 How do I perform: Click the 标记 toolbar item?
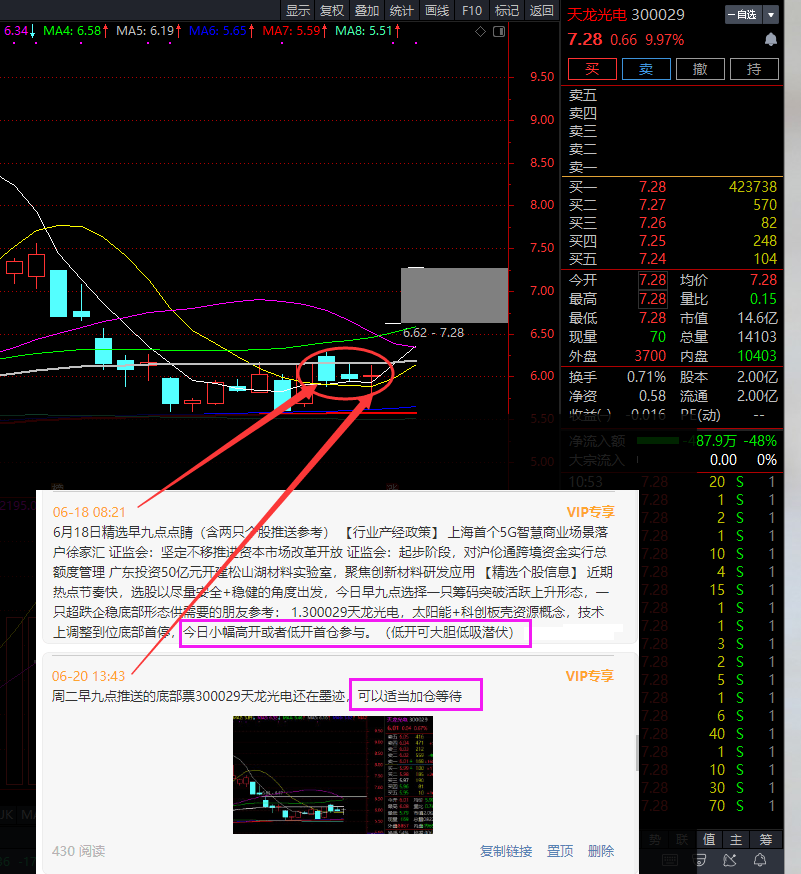507,11
